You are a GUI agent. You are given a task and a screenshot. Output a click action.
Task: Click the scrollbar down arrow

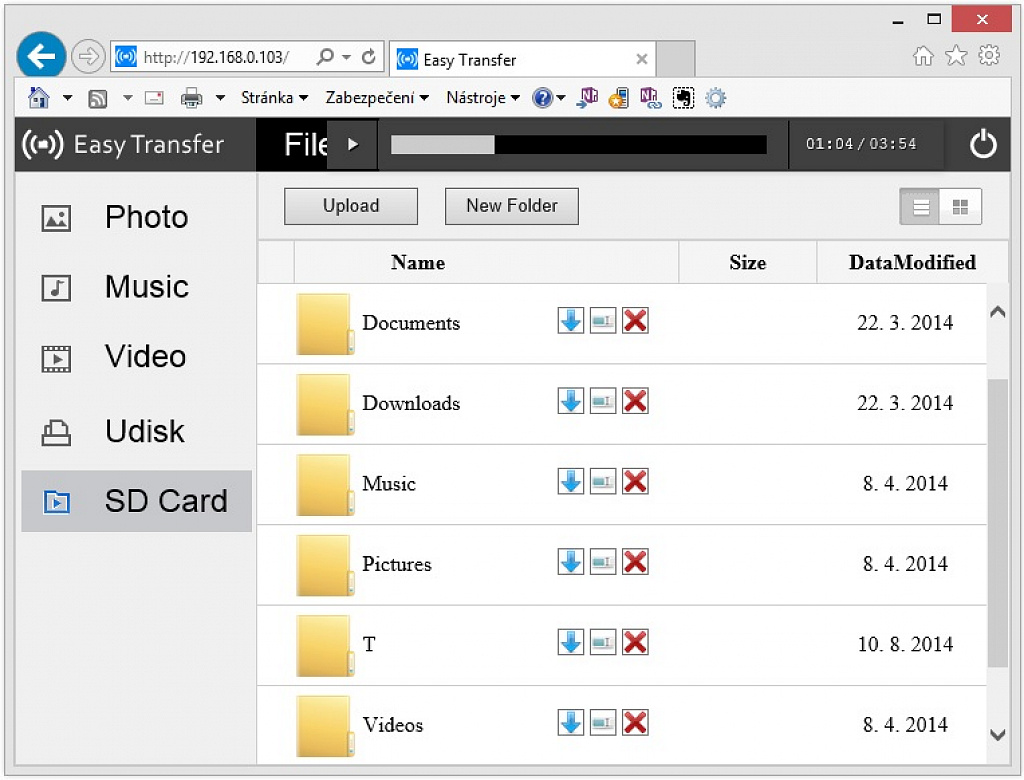click(x=998, y=735)
